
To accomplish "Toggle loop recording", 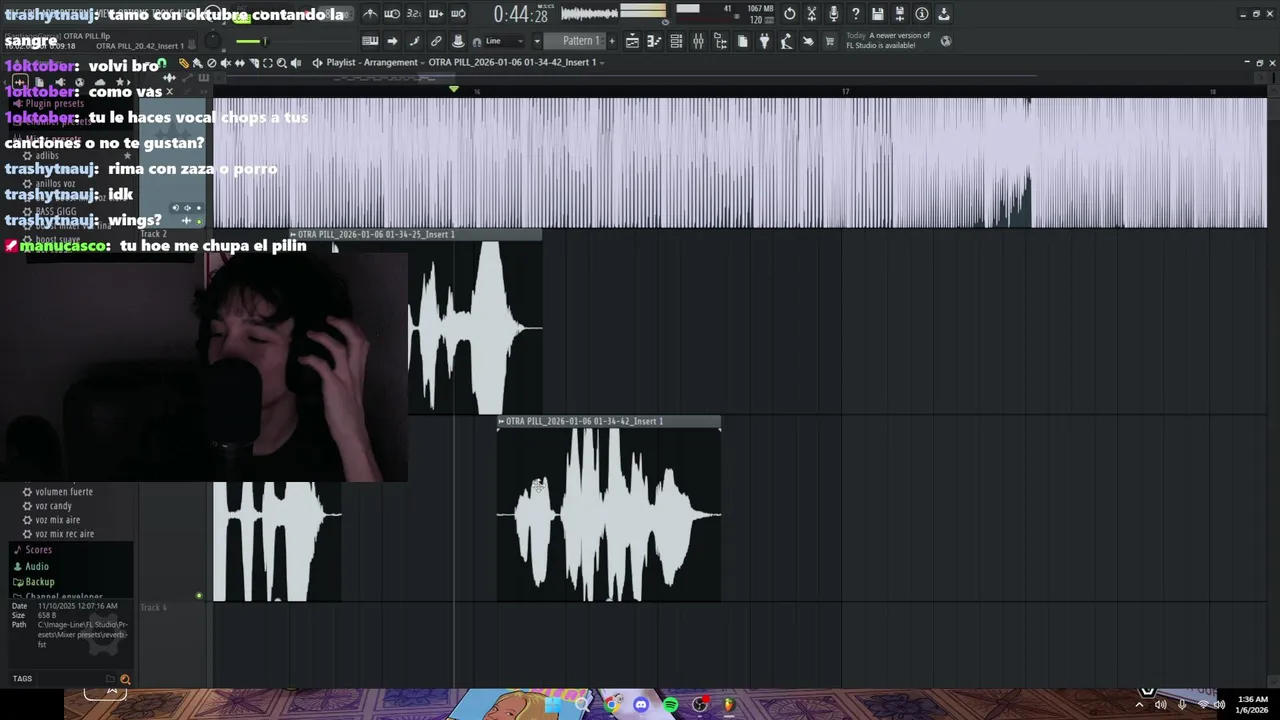I will click(x=458, y=14).
